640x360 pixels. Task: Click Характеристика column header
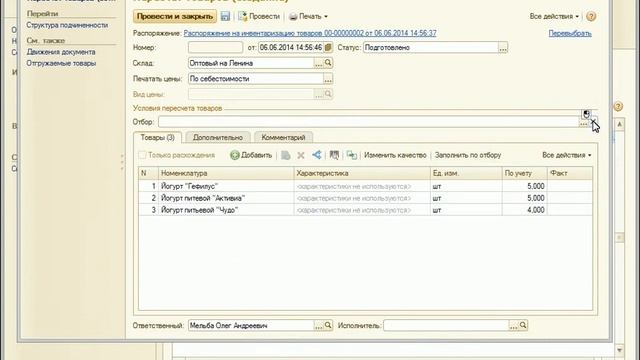(x=362, y=173)
